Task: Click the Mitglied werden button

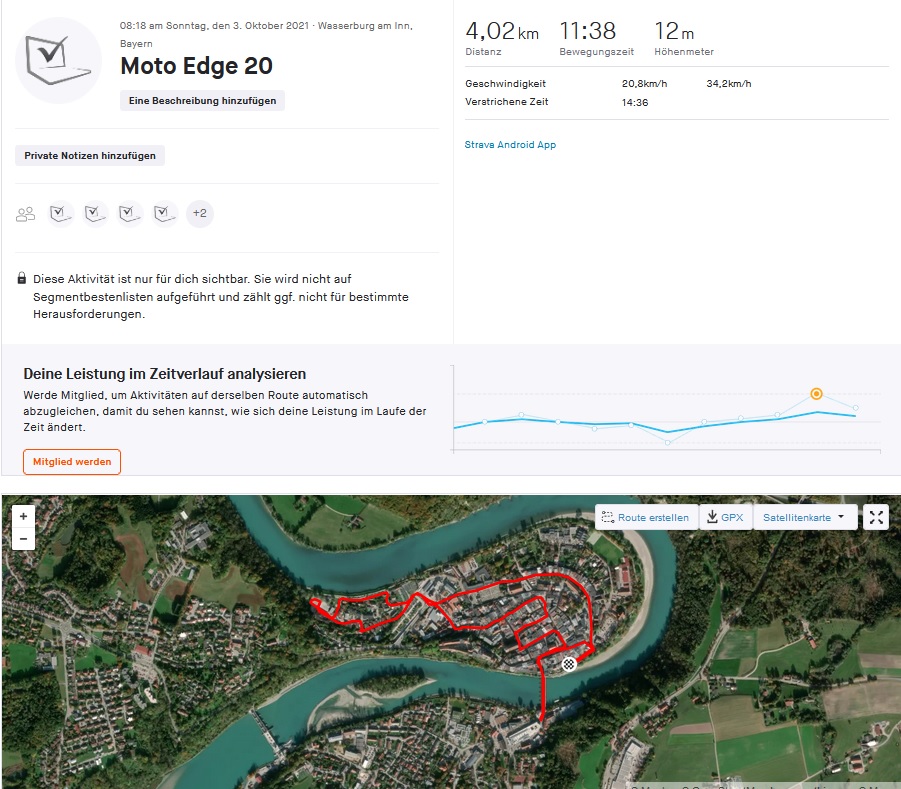Action: click(x=72, y=462)
